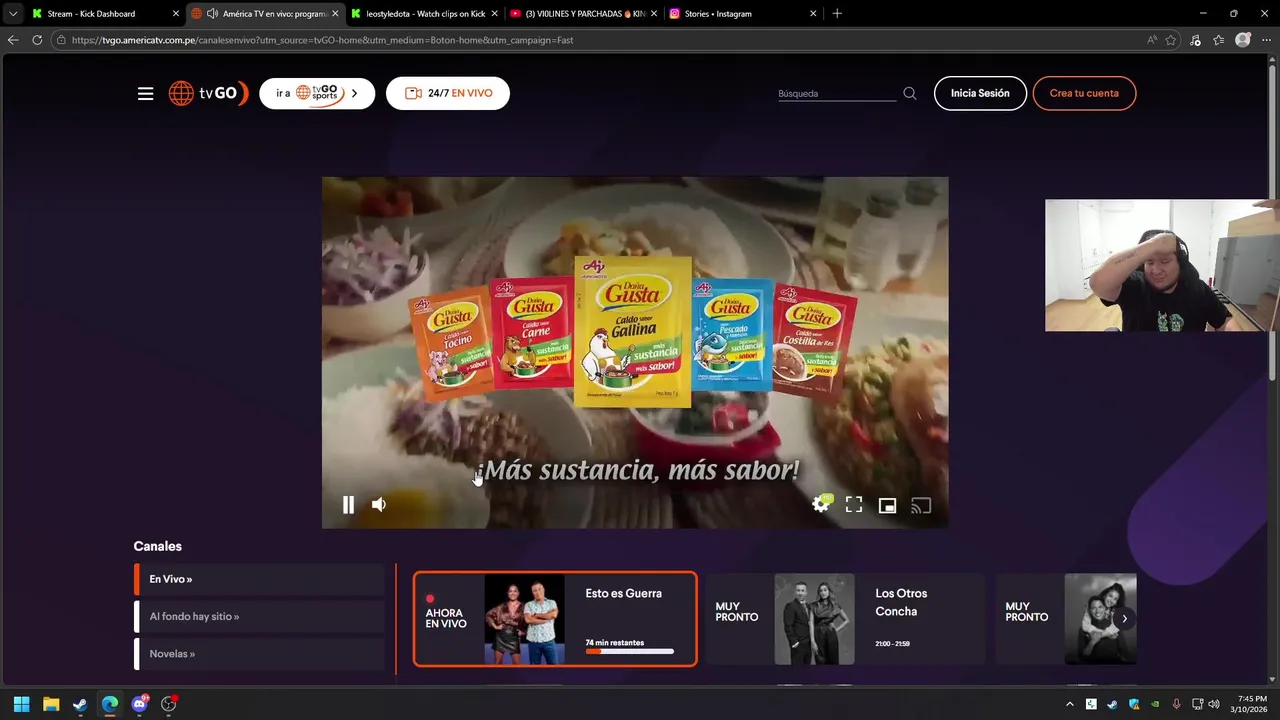The image size is (1280, 720).
Task: Enter fullscreen in video player
Action: [854, 505]
